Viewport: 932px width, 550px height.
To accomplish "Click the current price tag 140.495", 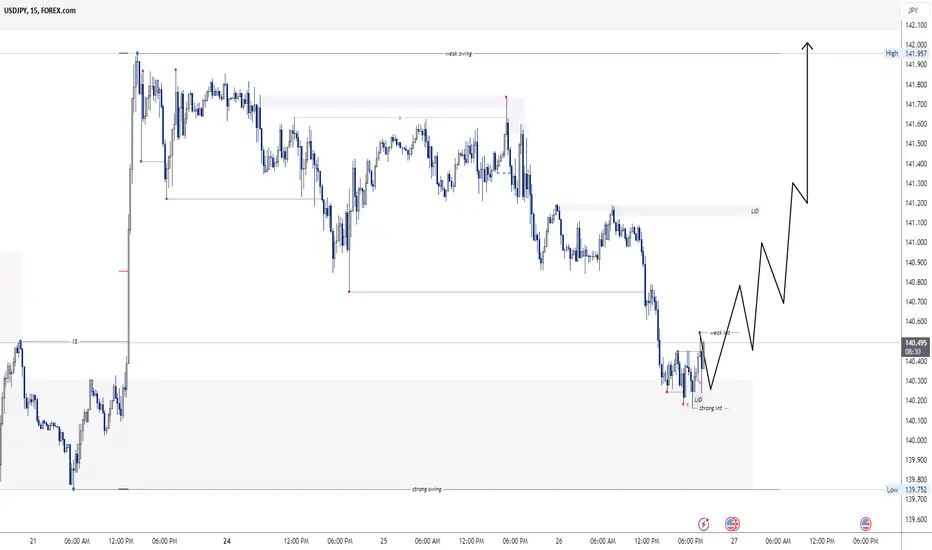I will [915, 343].
